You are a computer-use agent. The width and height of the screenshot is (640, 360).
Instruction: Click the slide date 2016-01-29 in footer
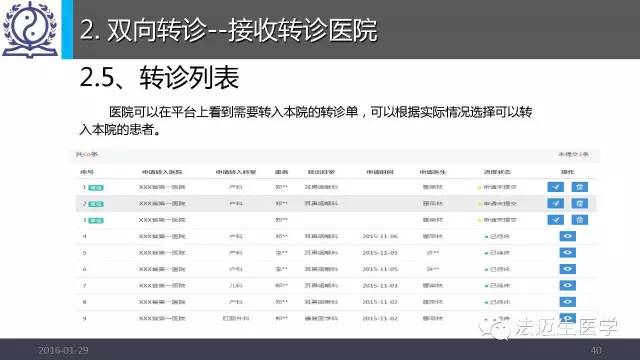click(x=63, y=350)
